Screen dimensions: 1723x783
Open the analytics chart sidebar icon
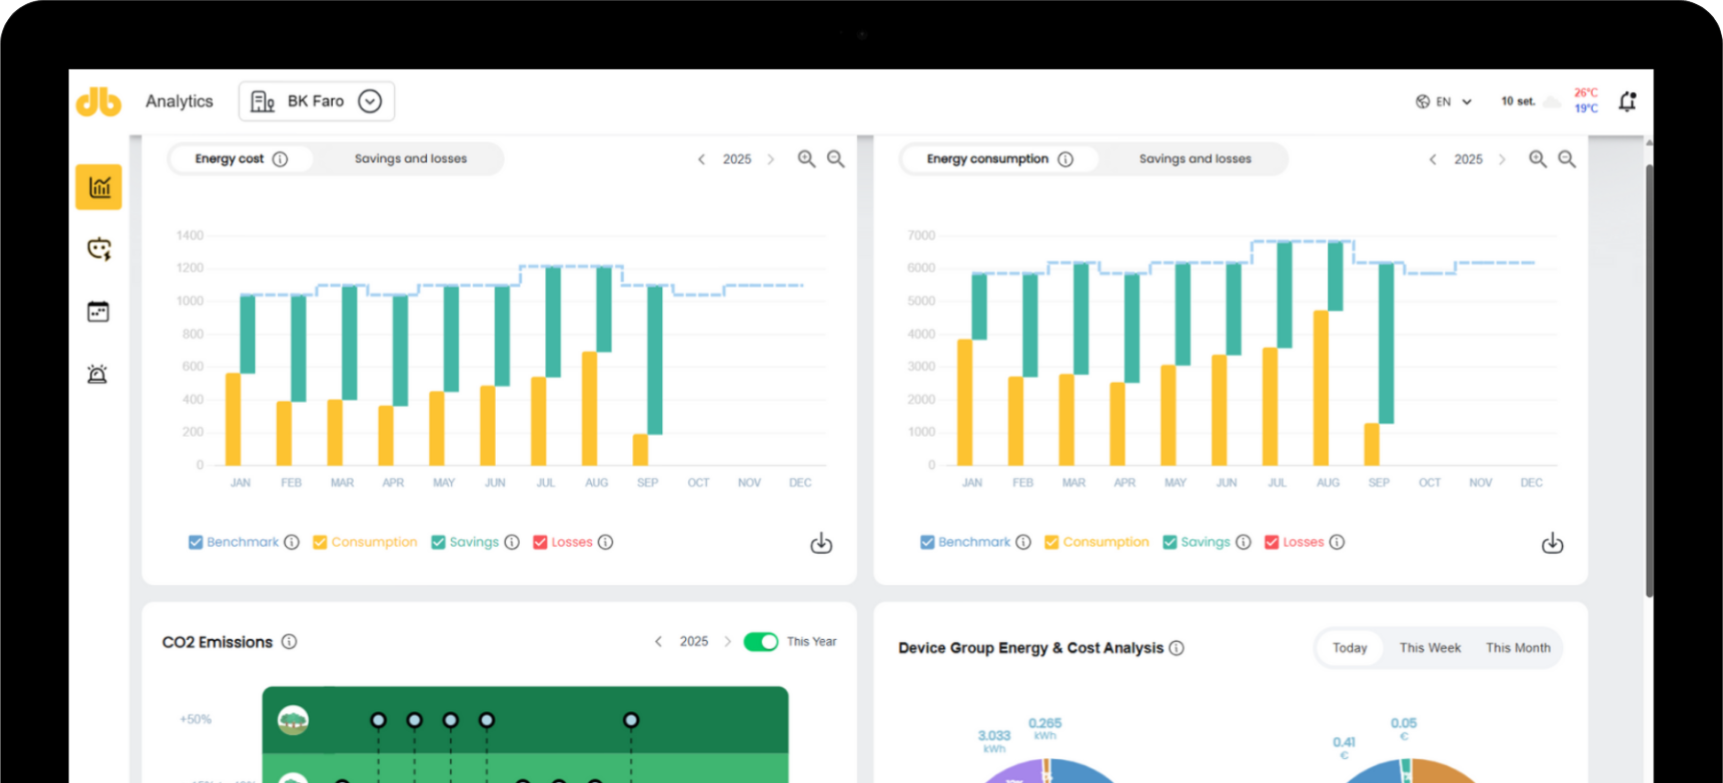pyautogui.click(x=98, y=187)
